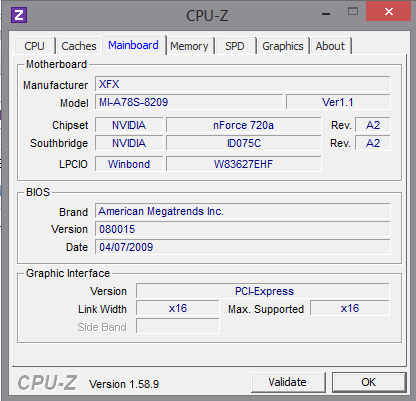Click the Ver1.1 model revision field
Viewport: 416px width, 401px height.
tap(338, 102)
